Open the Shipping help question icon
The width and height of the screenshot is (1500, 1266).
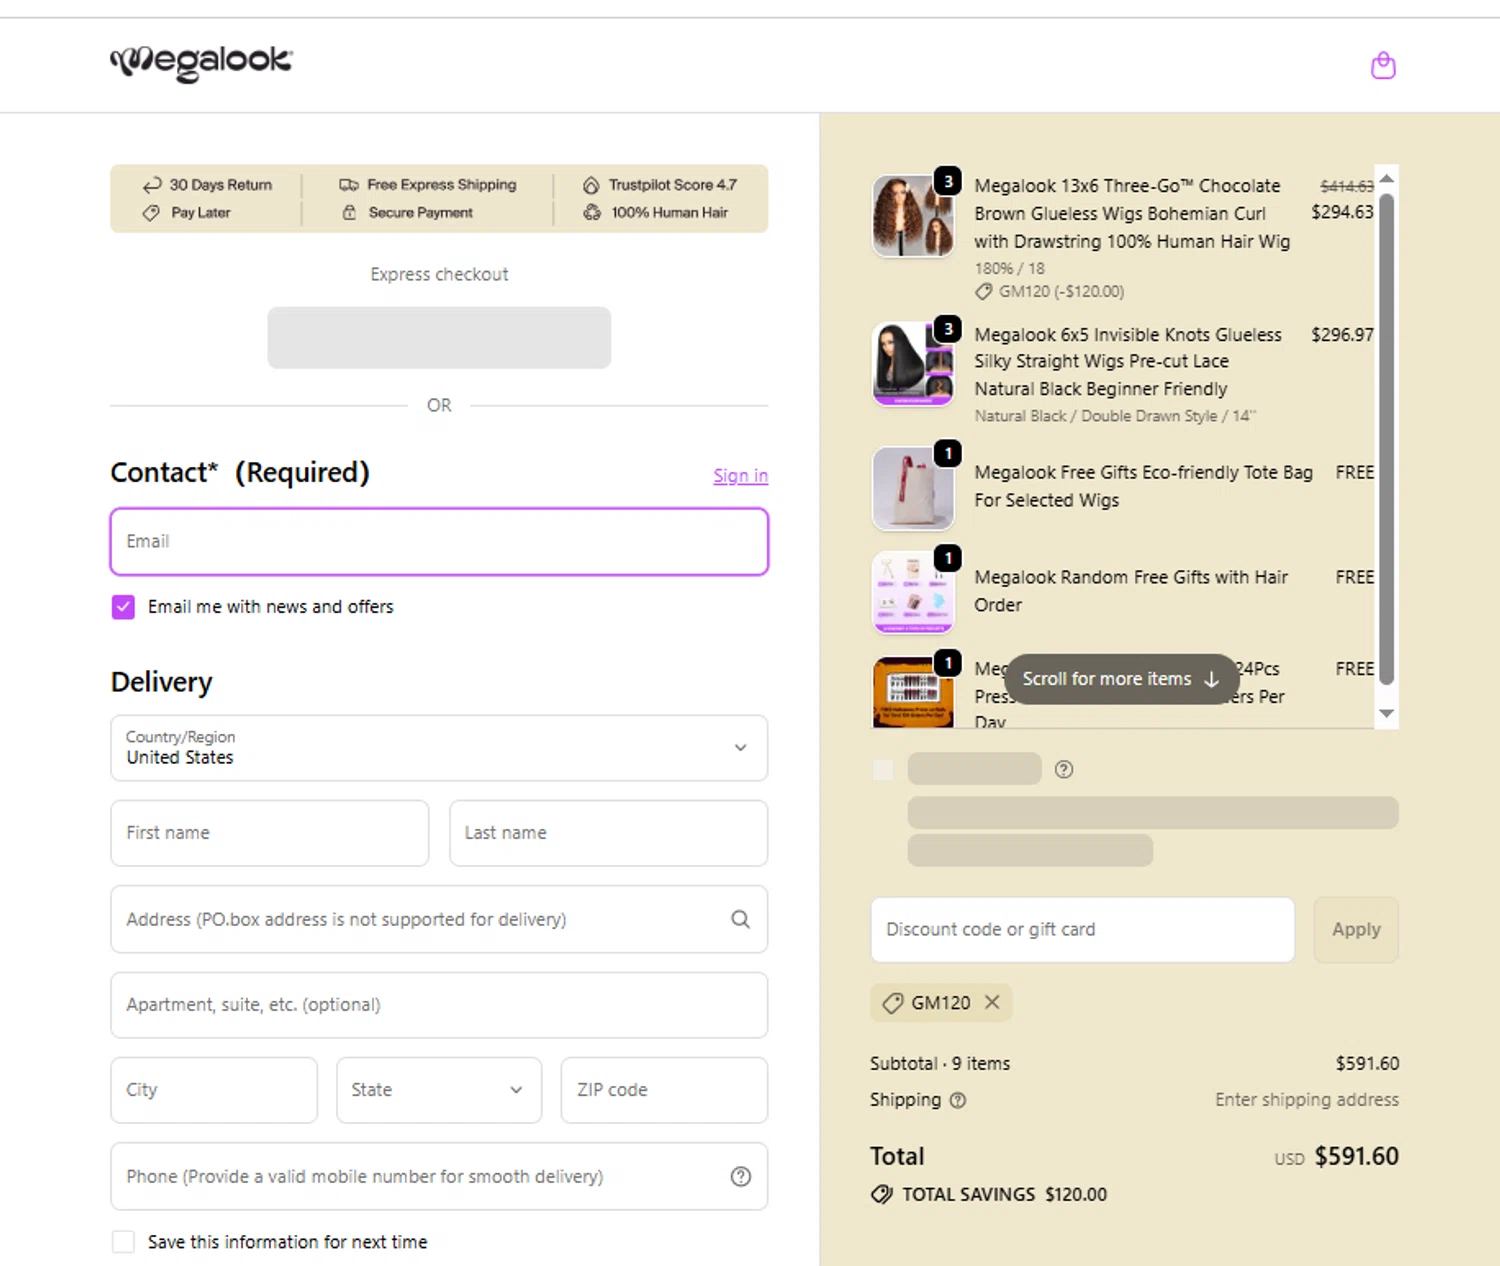pyautogui.click(x=958, y=1100)
